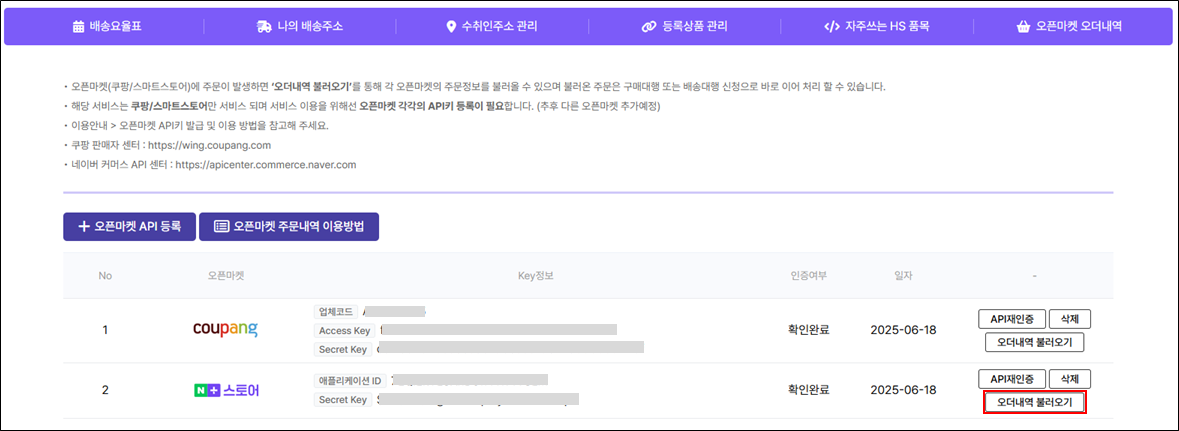This screenshot has width=1179, height=431.
Task: Open 등록상품 관리 menu item
Action: (x=695, y=27)
